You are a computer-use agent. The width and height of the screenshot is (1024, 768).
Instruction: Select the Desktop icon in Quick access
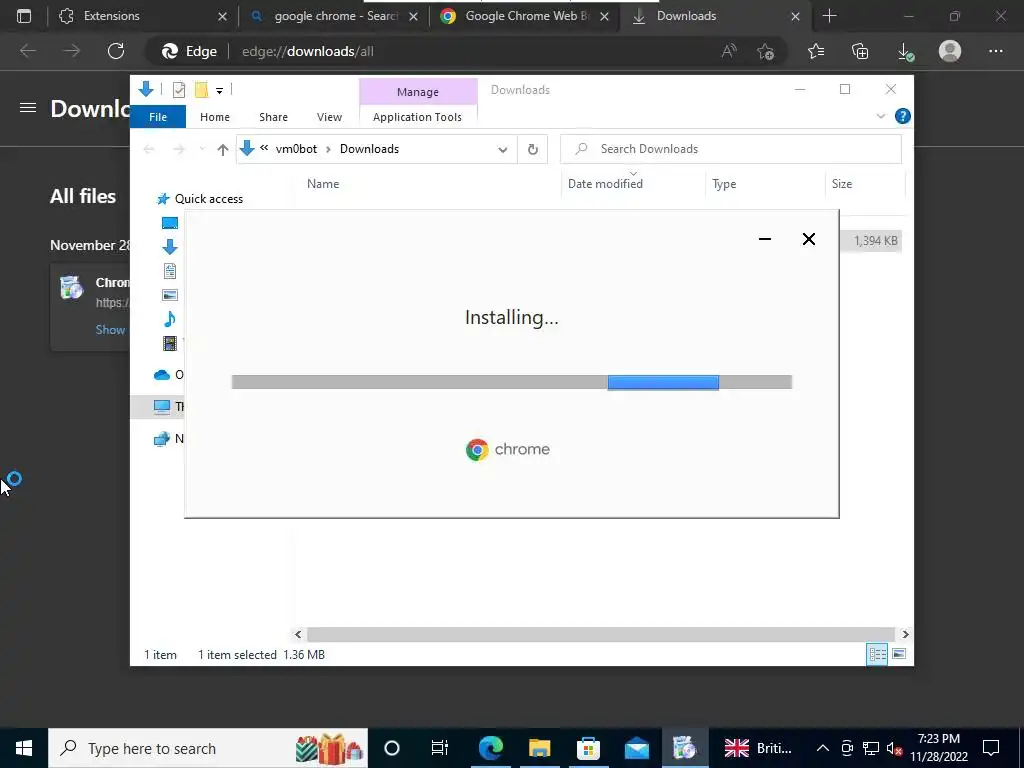point(170,223)
